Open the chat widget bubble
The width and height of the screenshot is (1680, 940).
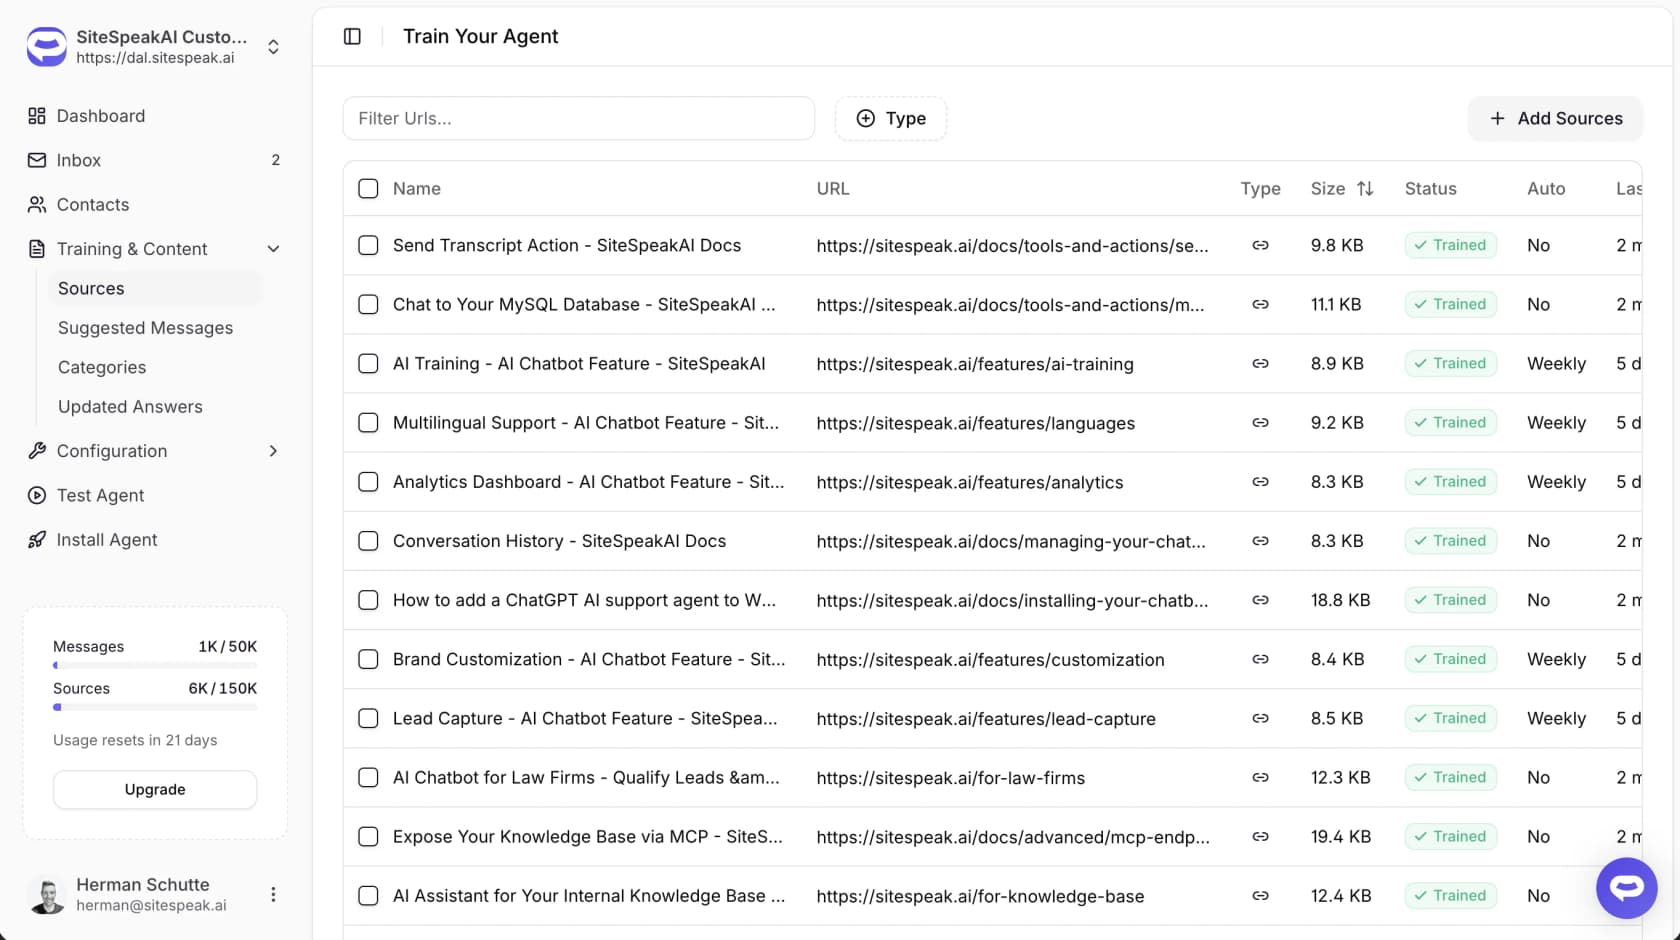1626,888
